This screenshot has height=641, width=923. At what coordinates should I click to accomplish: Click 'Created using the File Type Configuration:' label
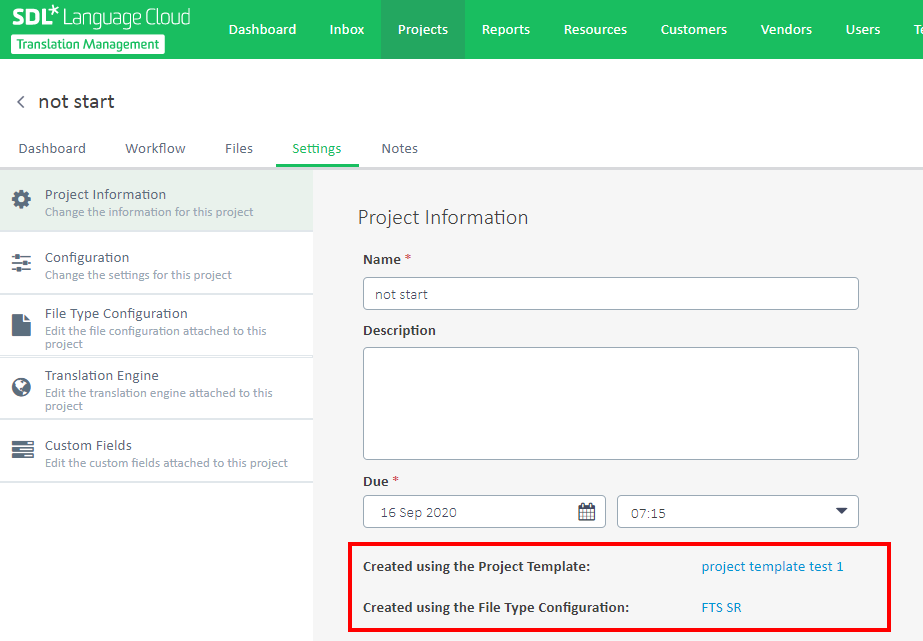click(496, 607)
